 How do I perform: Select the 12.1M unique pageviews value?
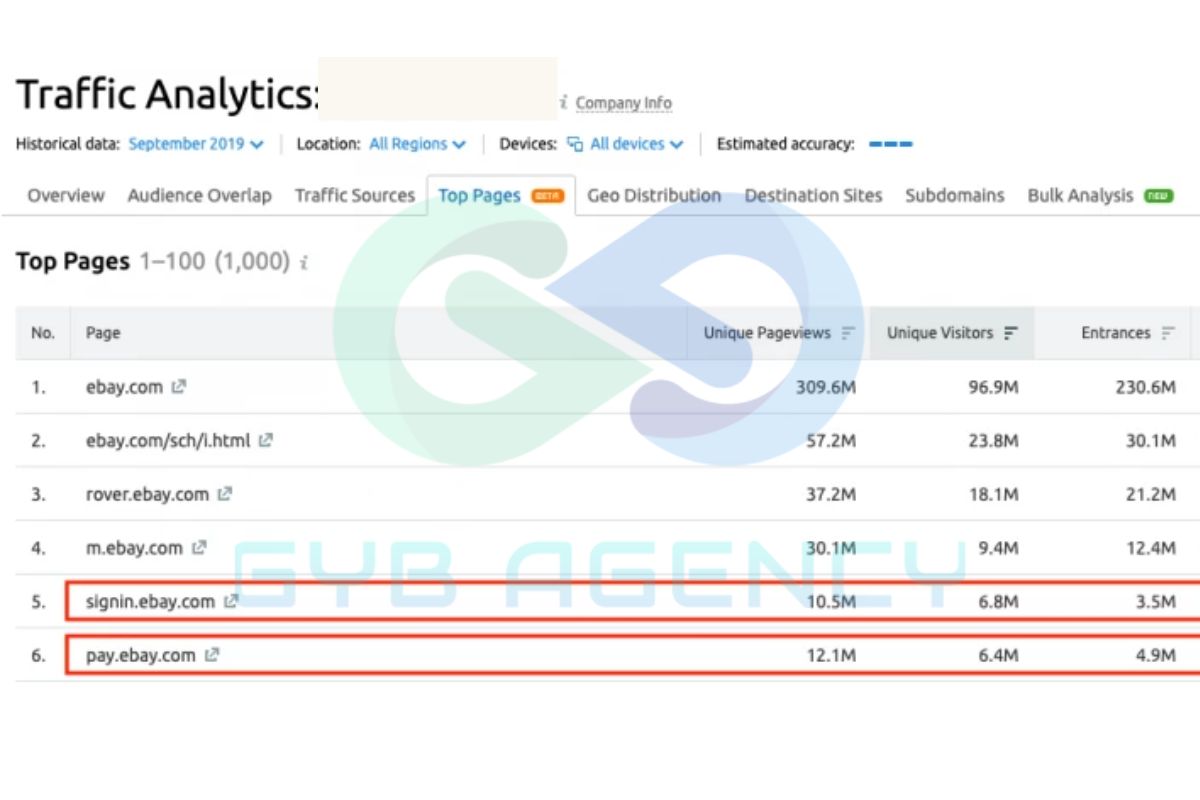point(830,655)
